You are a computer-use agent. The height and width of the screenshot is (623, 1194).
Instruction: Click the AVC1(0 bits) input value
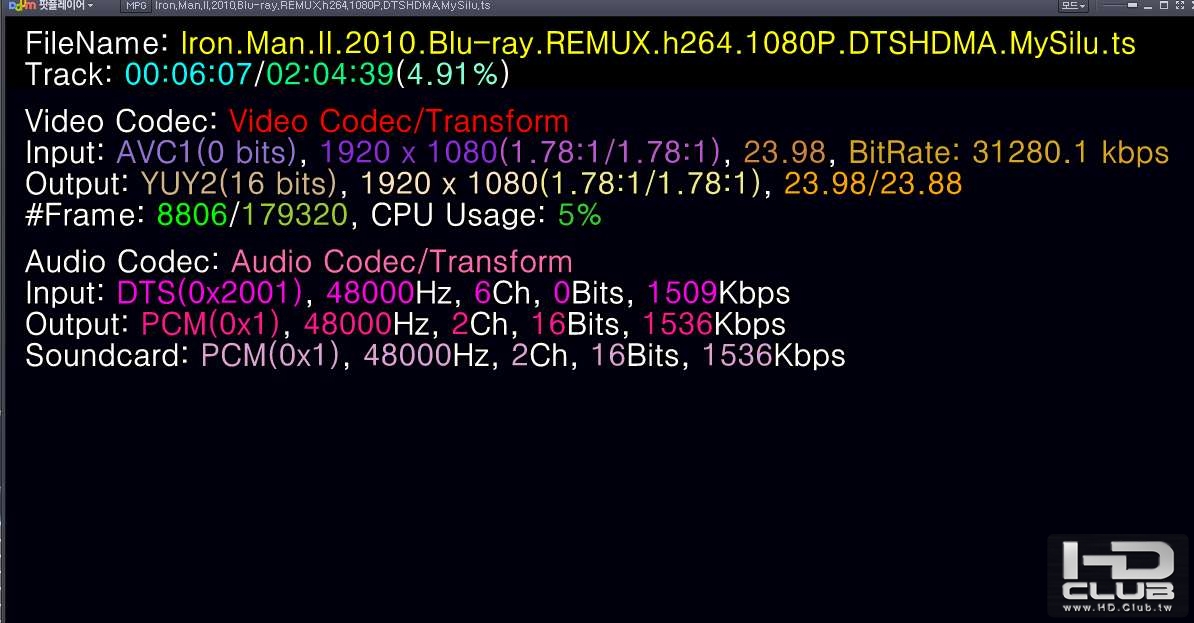[x=206, y=153]
